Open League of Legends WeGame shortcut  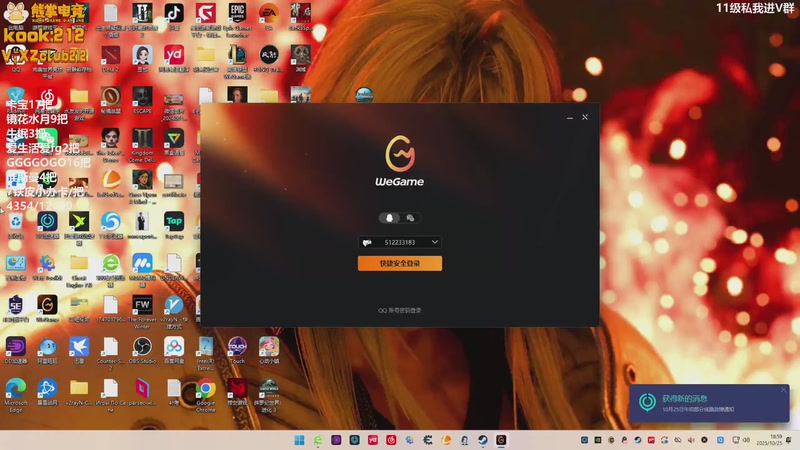tap(237, 61)
